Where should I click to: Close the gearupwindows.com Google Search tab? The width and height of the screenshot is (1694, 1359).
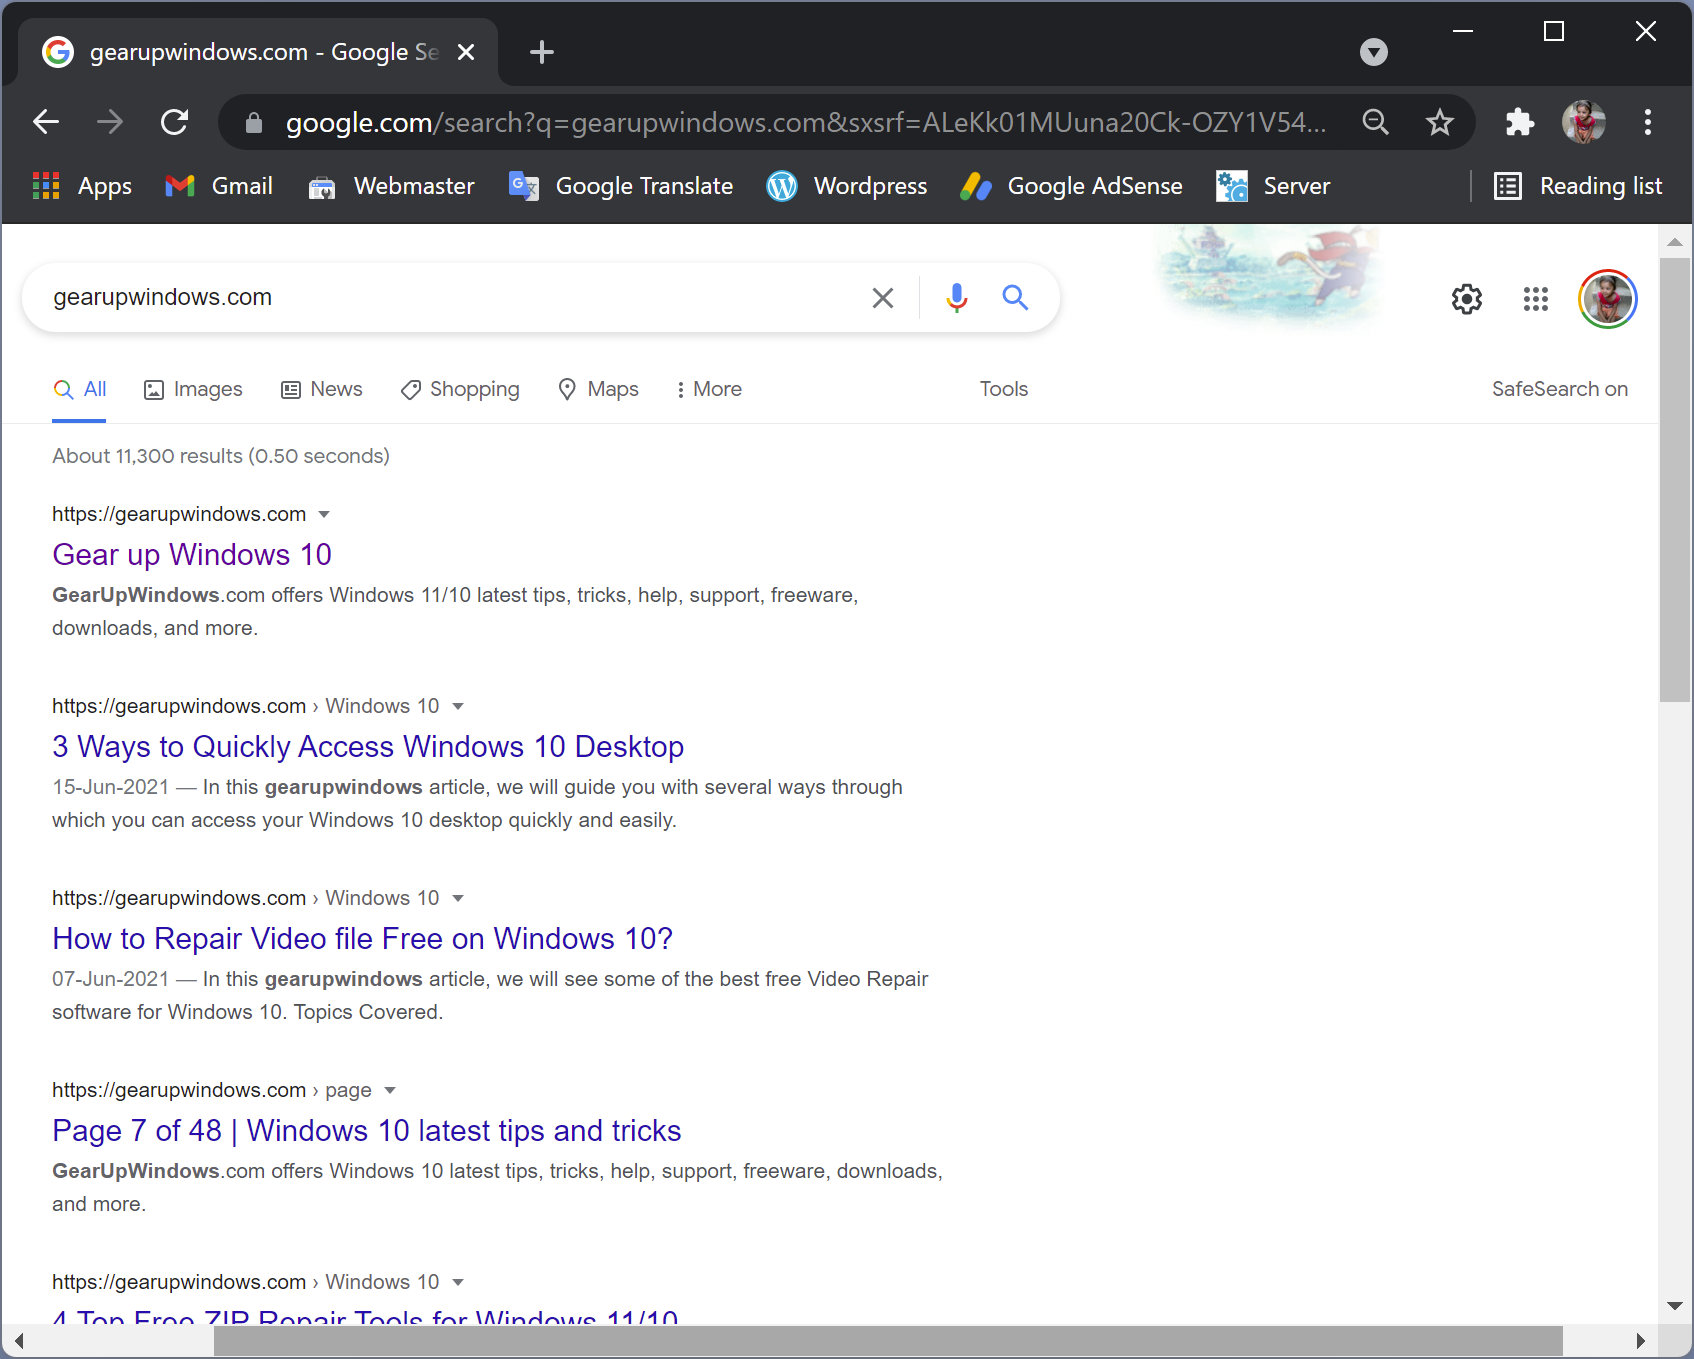pos(466,52)
